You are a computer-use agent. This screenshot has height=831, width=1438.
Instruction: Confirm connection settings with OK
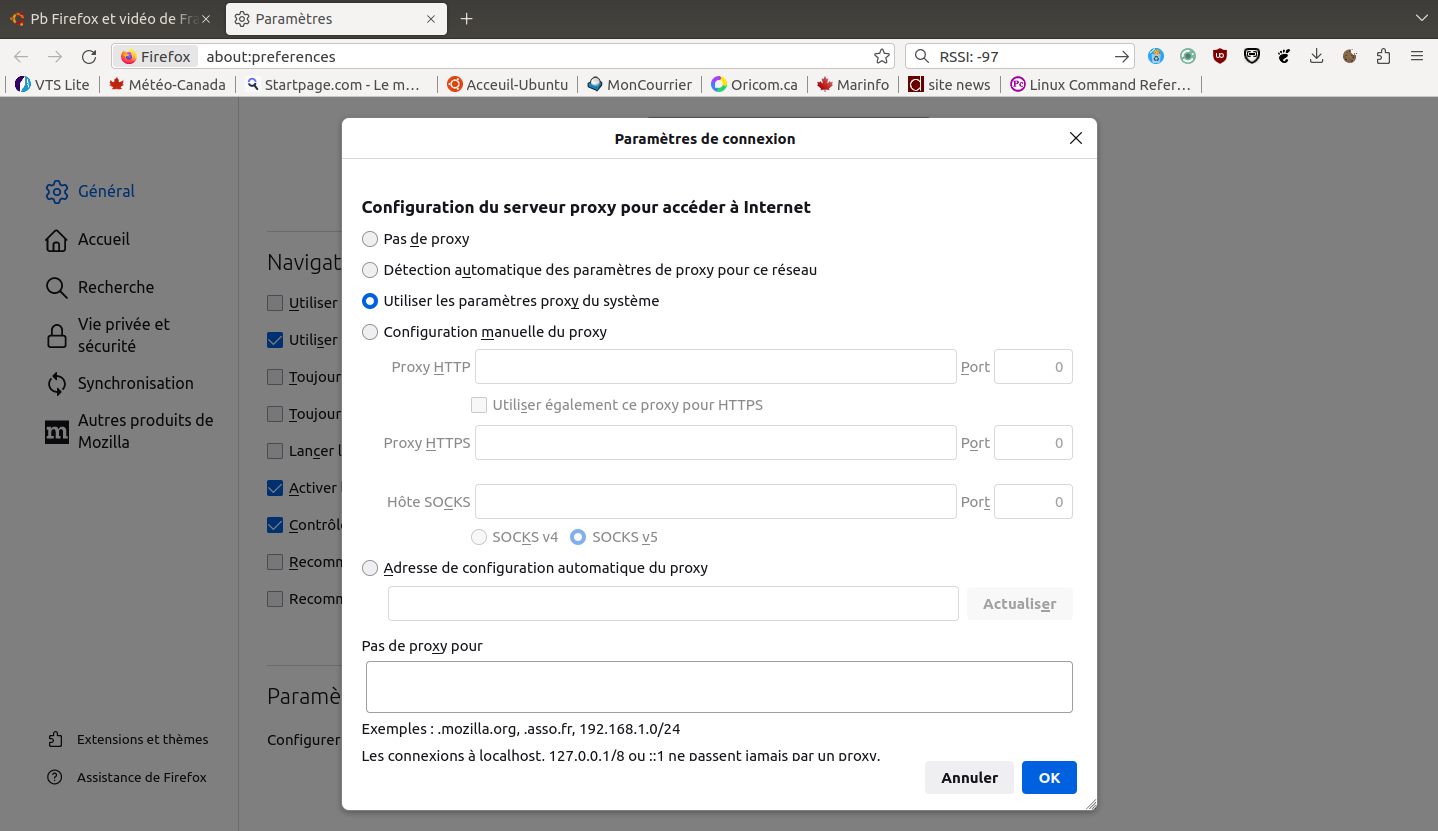1049,778
